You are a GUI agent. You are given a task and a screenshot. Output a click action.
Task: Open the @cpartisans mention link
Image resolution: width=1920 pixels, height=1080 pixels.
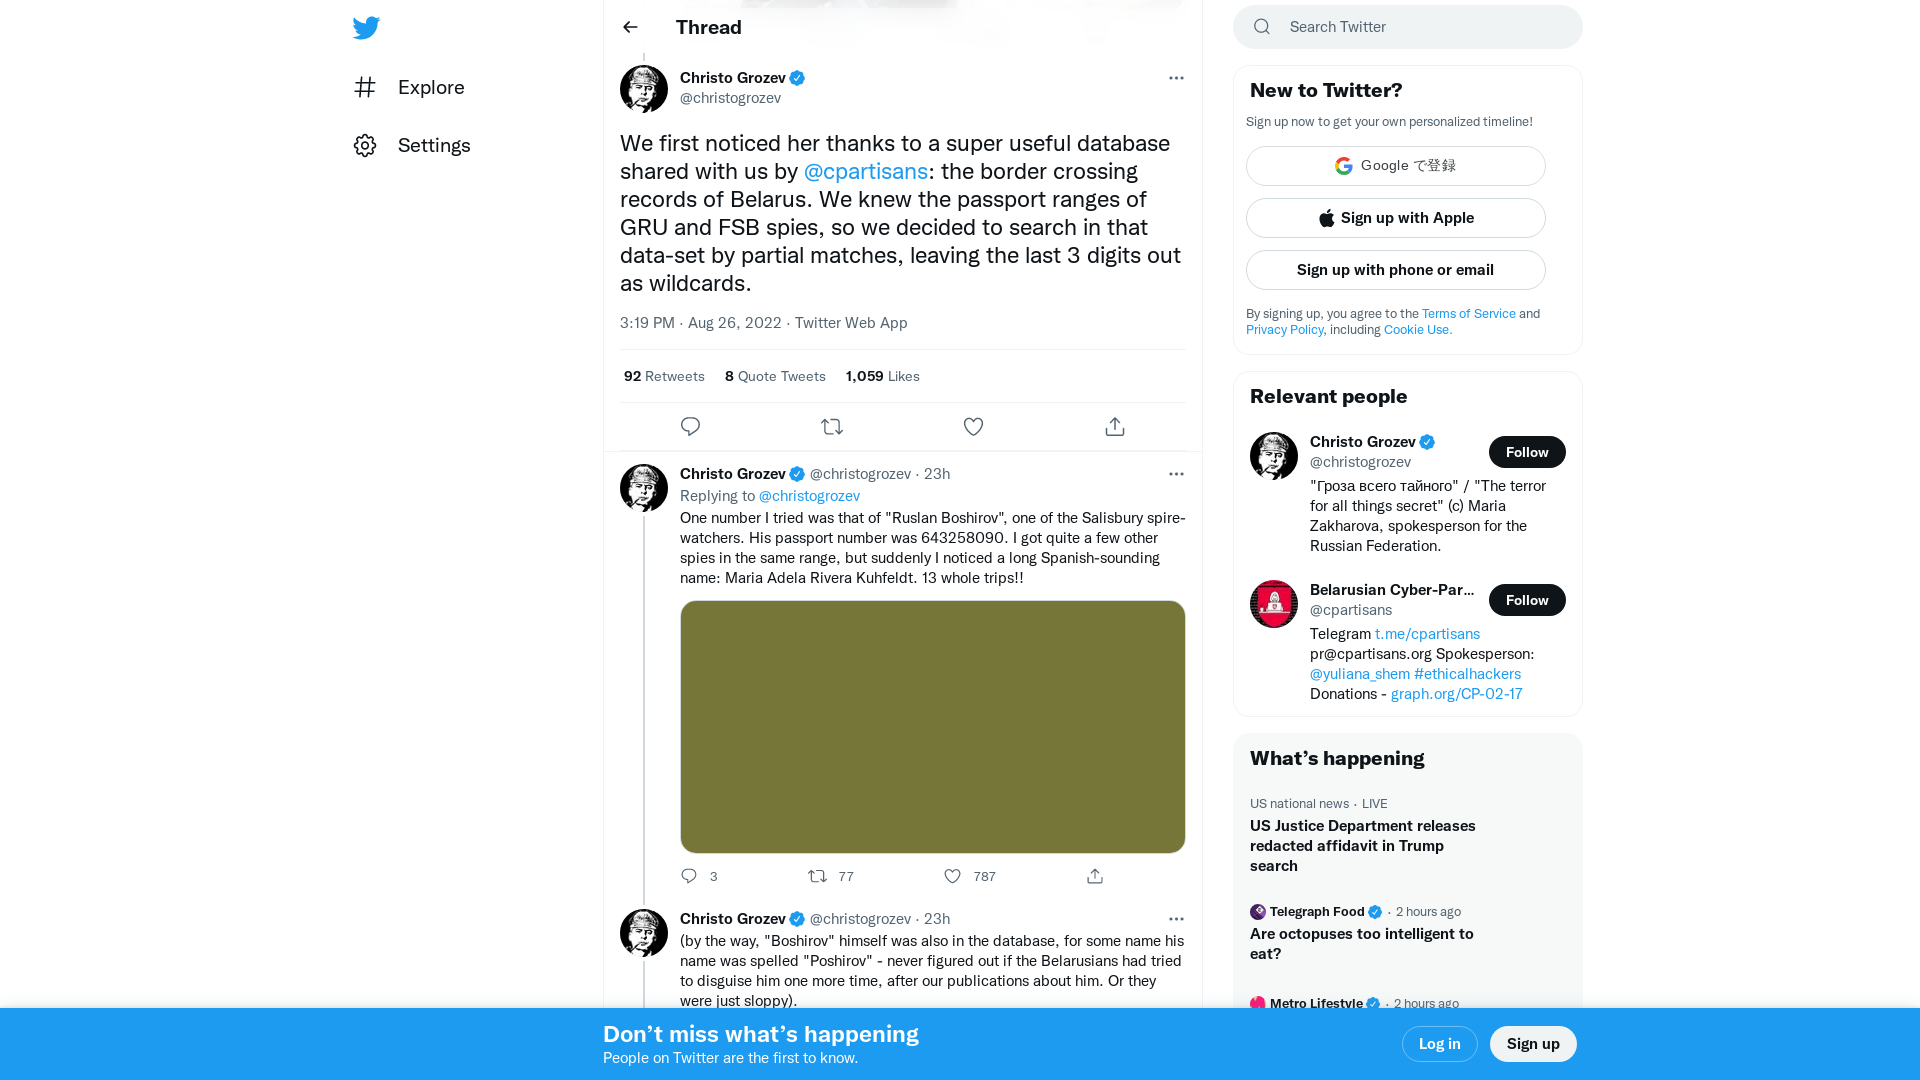865,171
